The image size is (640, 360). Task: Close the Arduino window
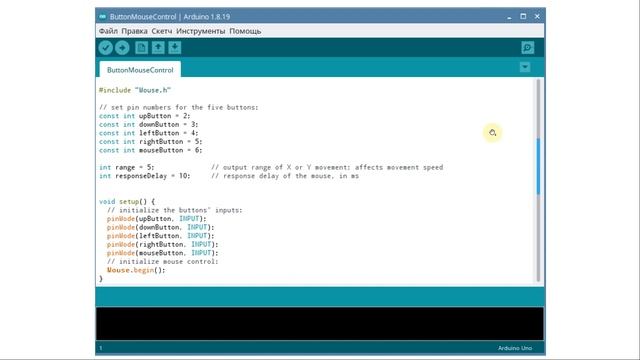tap(537, 17)
